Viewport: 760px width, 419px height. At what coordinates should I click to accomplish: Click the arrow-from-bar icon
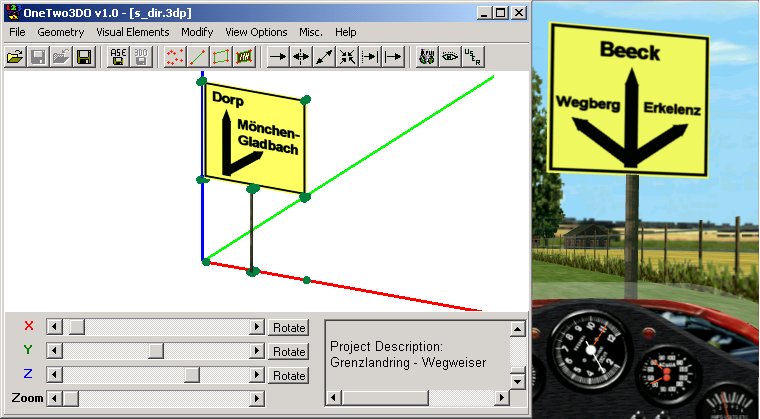point(394,57)
